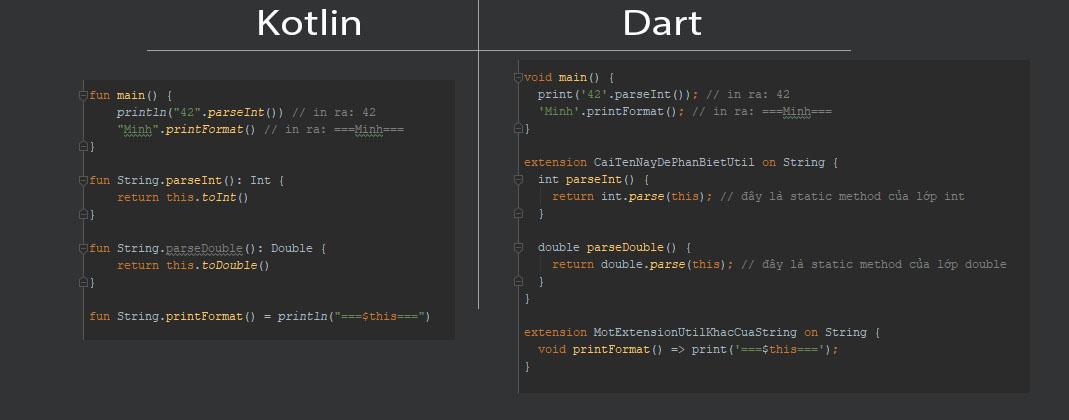The height and width of the screenshot is (420, 1069).
Task: Click Kotlin declaration 'fun String.parseDouble(): Double {'
Action: point(208,248)
